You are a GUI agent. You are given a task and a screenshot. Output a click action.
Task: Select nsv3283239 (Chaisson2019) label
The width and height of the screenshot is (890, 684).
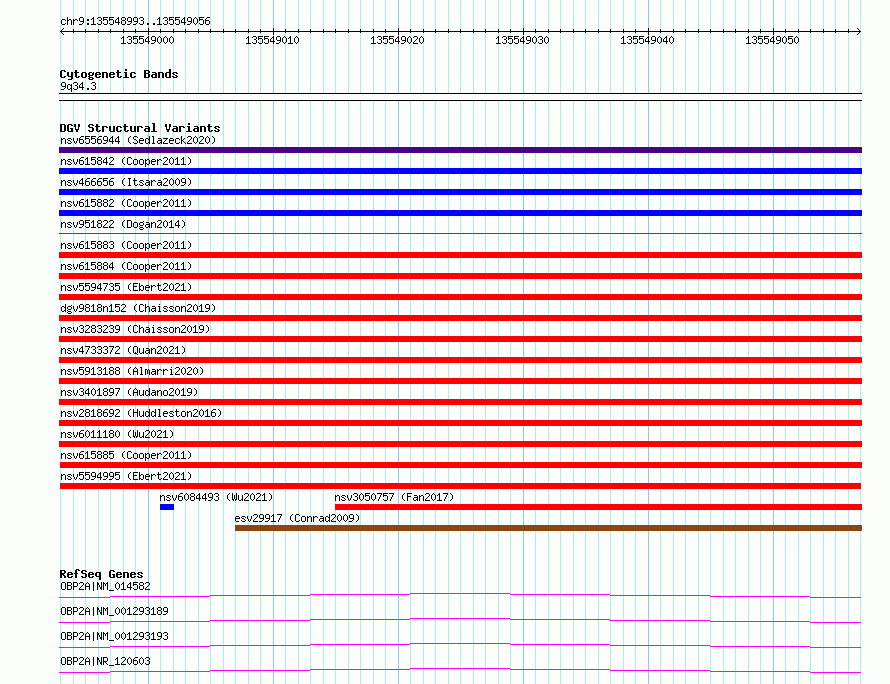135,329
